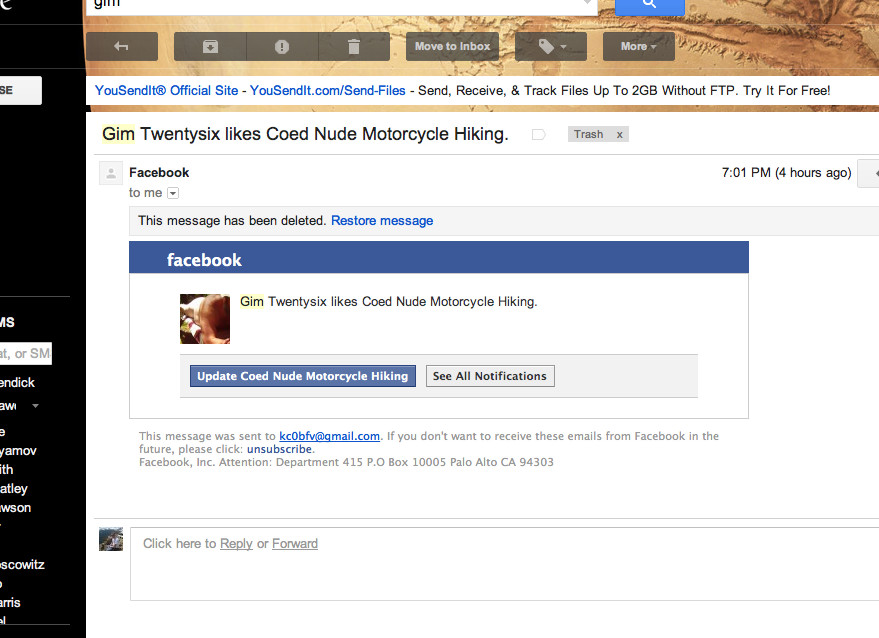The image size is (879, 638).
Task: Open the Labels tag dropdown
Action: click(x=551, y=47)
